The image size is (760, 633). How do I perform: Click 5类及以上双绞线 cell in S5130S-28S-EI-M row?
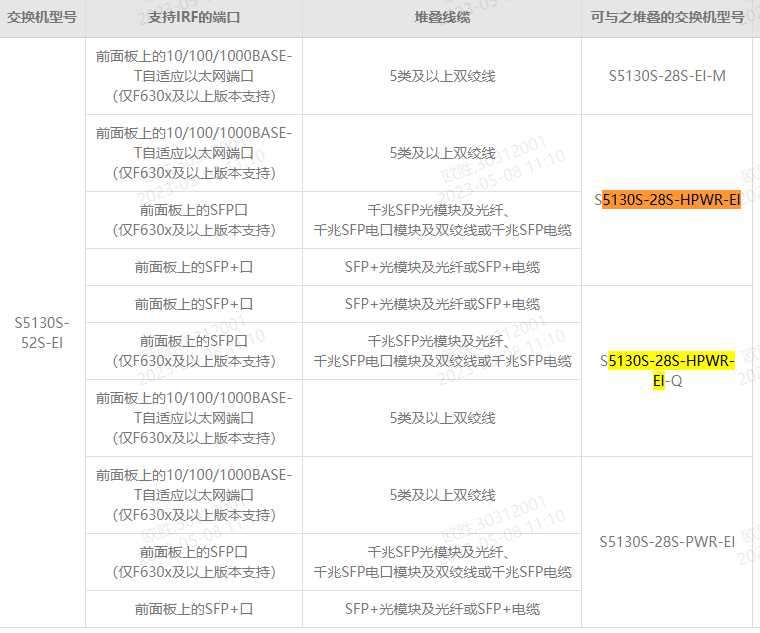tap(442, 76)
